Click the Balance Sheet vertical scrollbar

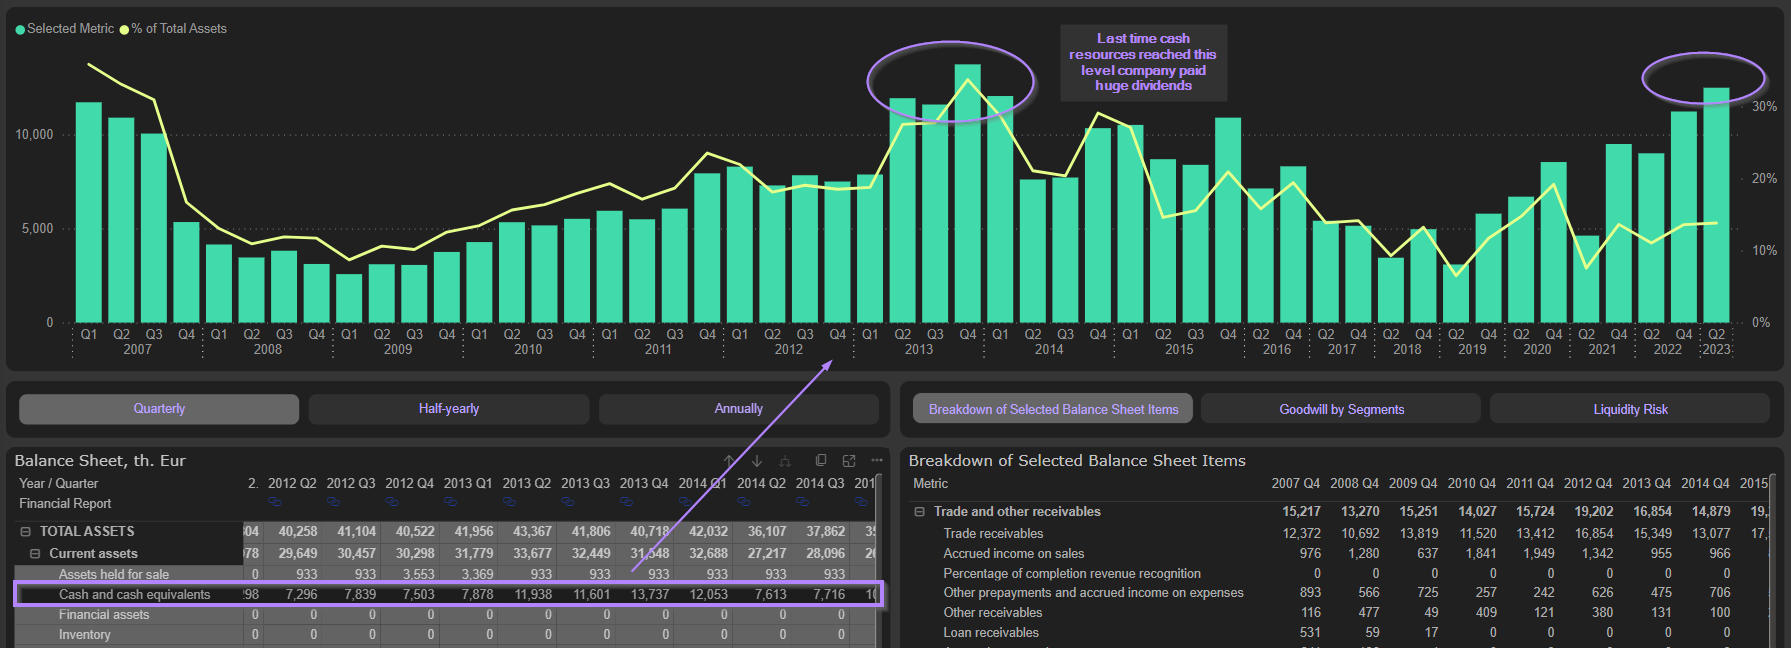pyautogui.click(x=879, y=560)
